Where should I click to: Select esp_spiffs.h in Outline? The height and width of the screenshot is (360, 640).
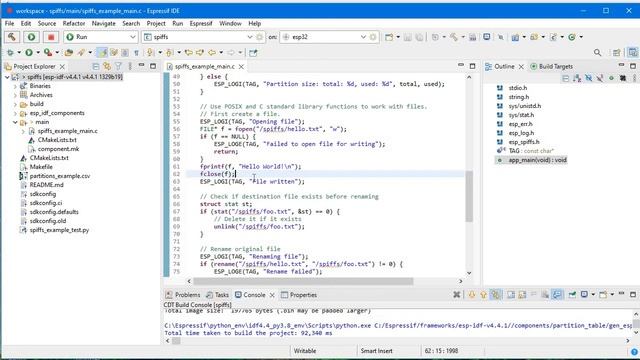click(524, 142)
